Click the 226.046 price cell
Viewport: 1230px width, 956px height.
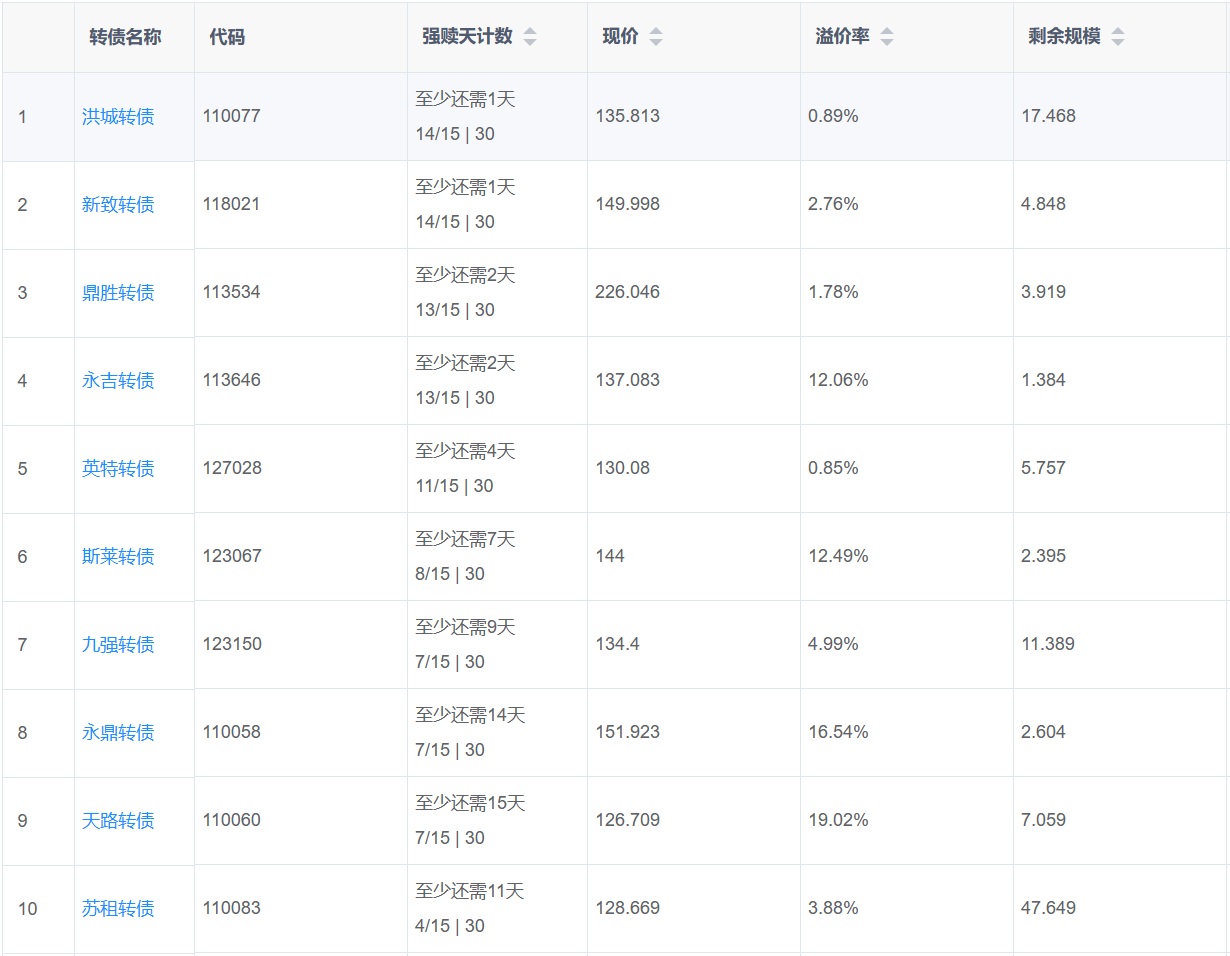pyautogui.click(x=627, y=292)
